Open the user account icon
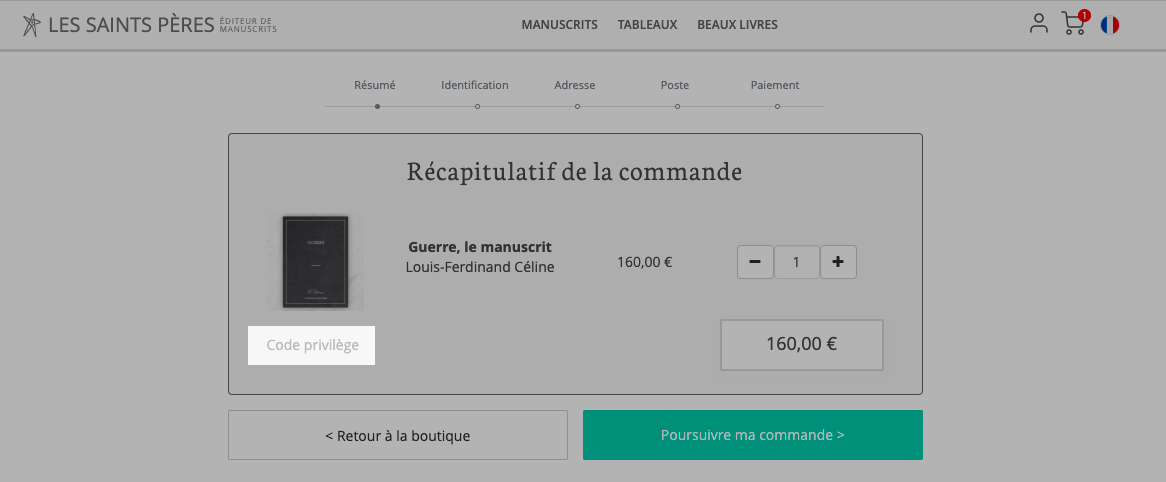 coord(1038,24)
